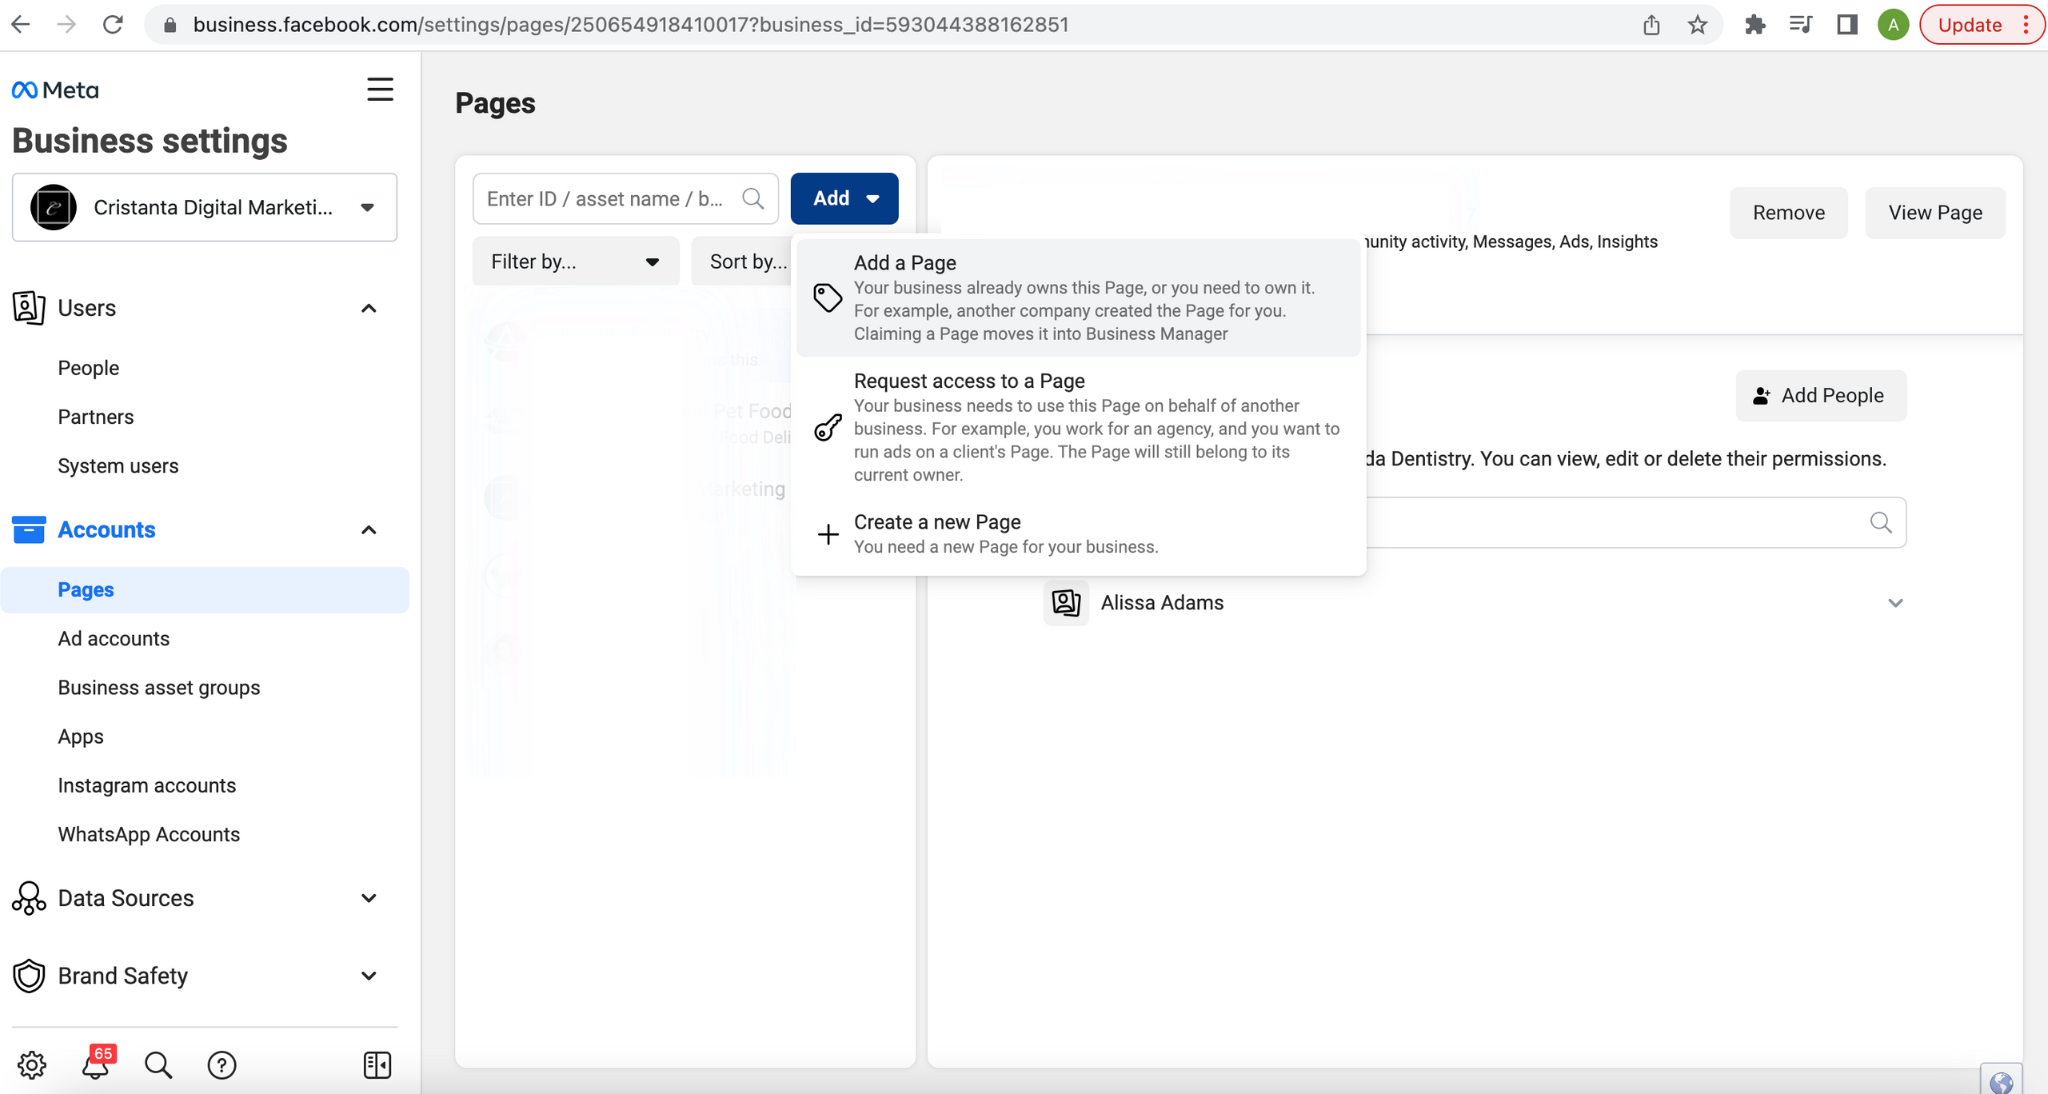This screenshot has width=2048, height=1094.
Task: Click the hamburger menu icon near Meta logo
Action: (x=380, y=90)
